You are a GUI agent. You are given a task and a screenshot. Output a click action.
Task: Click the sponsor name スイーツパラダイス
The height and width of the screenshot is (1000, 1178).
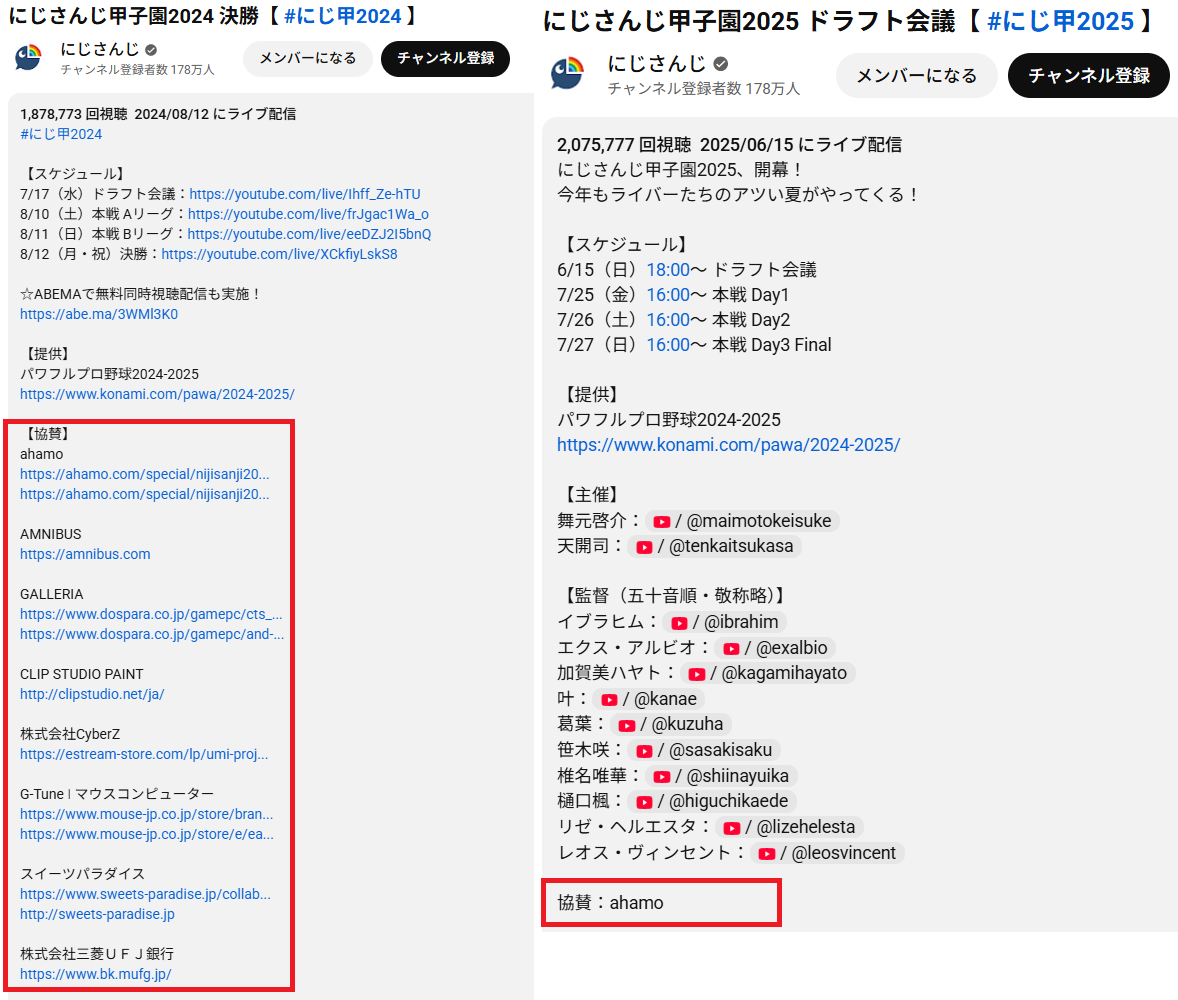[x=83, y=874]
